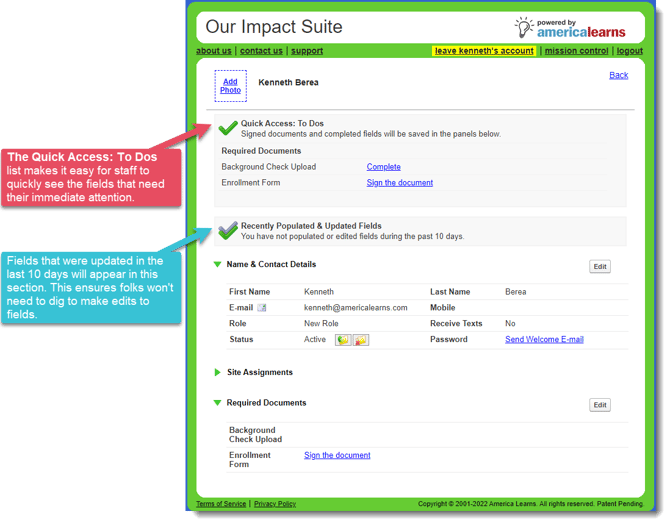Go to contact us in top navigation
The width and height of the screenshot is (670, 525).
tap(261, 51)
